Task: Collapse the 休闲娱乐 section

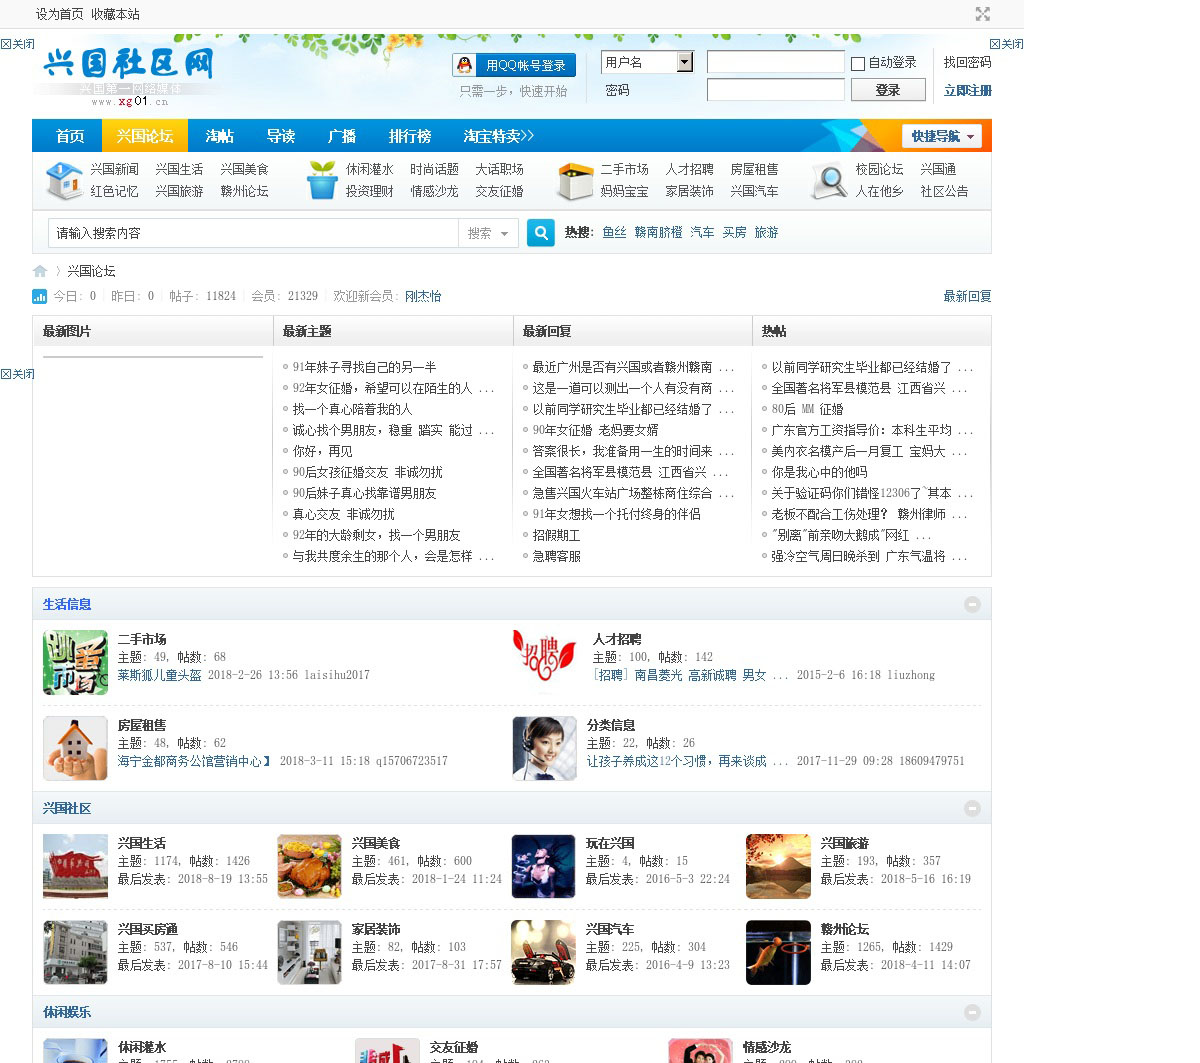Action: (972, 1012)
